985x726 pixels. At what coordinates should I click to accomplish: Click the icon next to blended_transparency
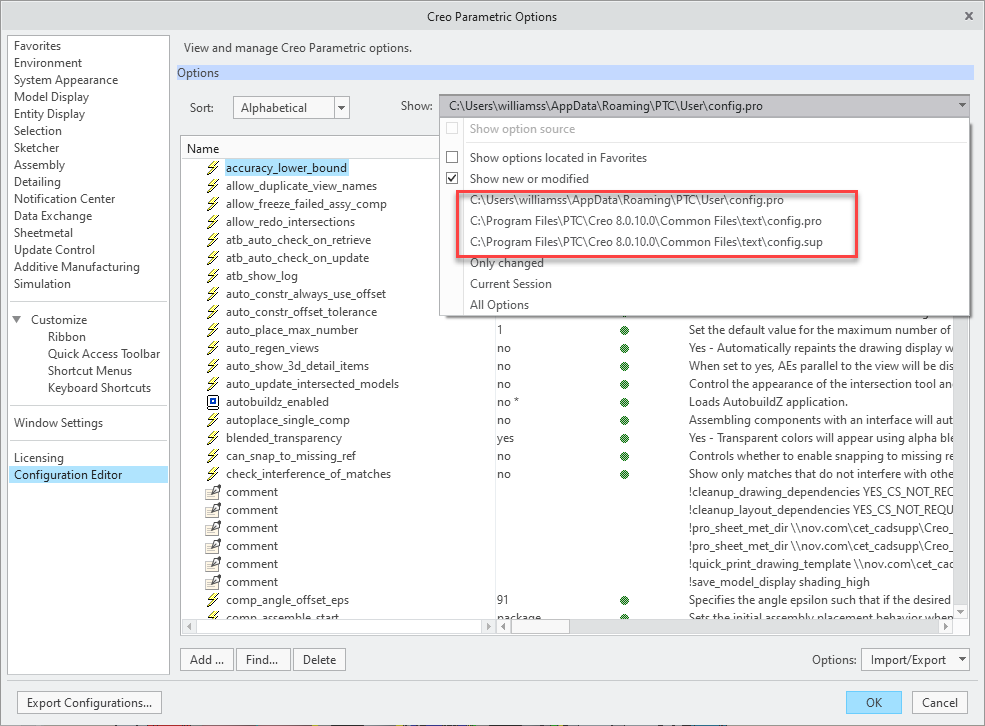pyautogui.click(x=212, y=438)
